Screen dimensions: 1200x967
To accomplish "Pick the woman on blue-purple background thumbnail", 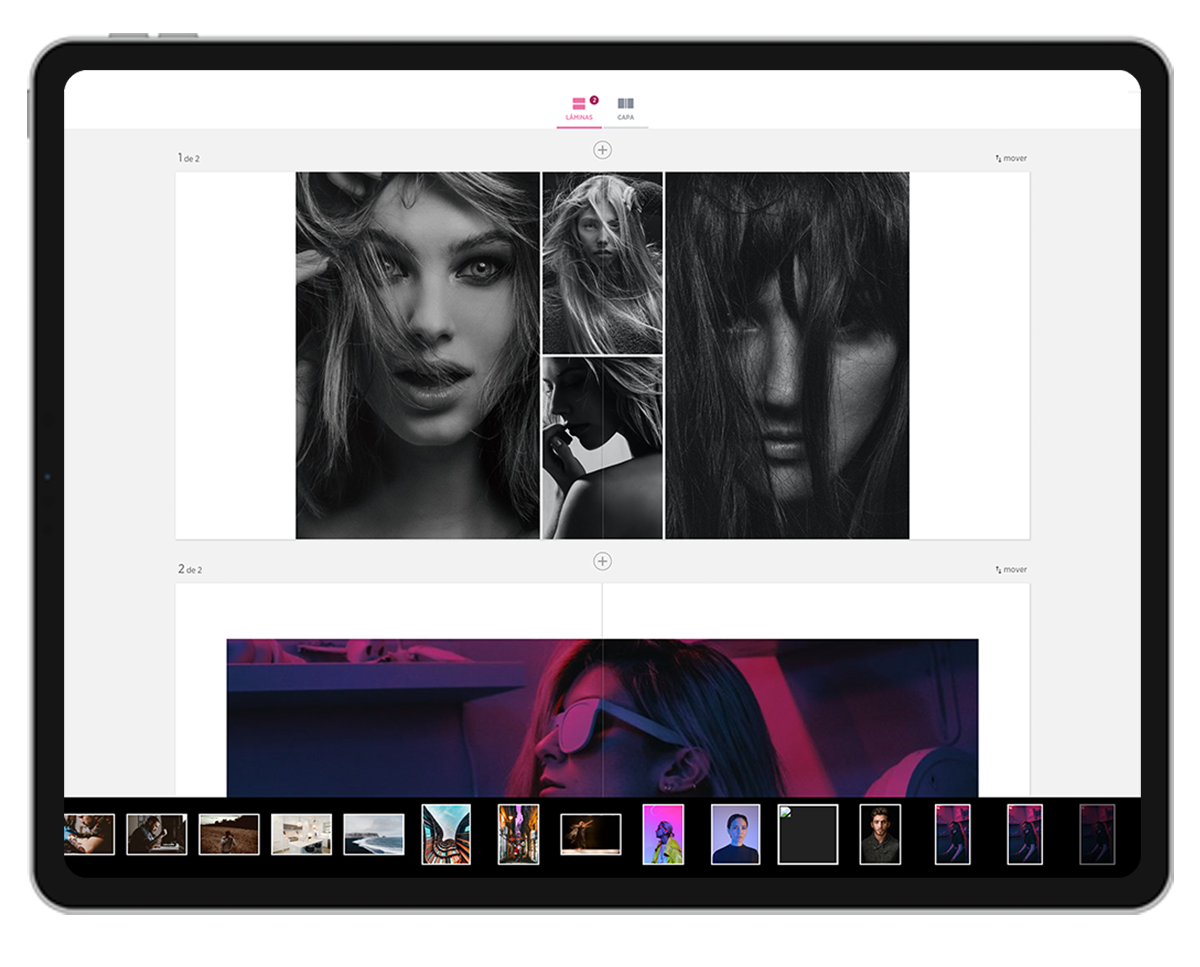I will coord(735,834).
